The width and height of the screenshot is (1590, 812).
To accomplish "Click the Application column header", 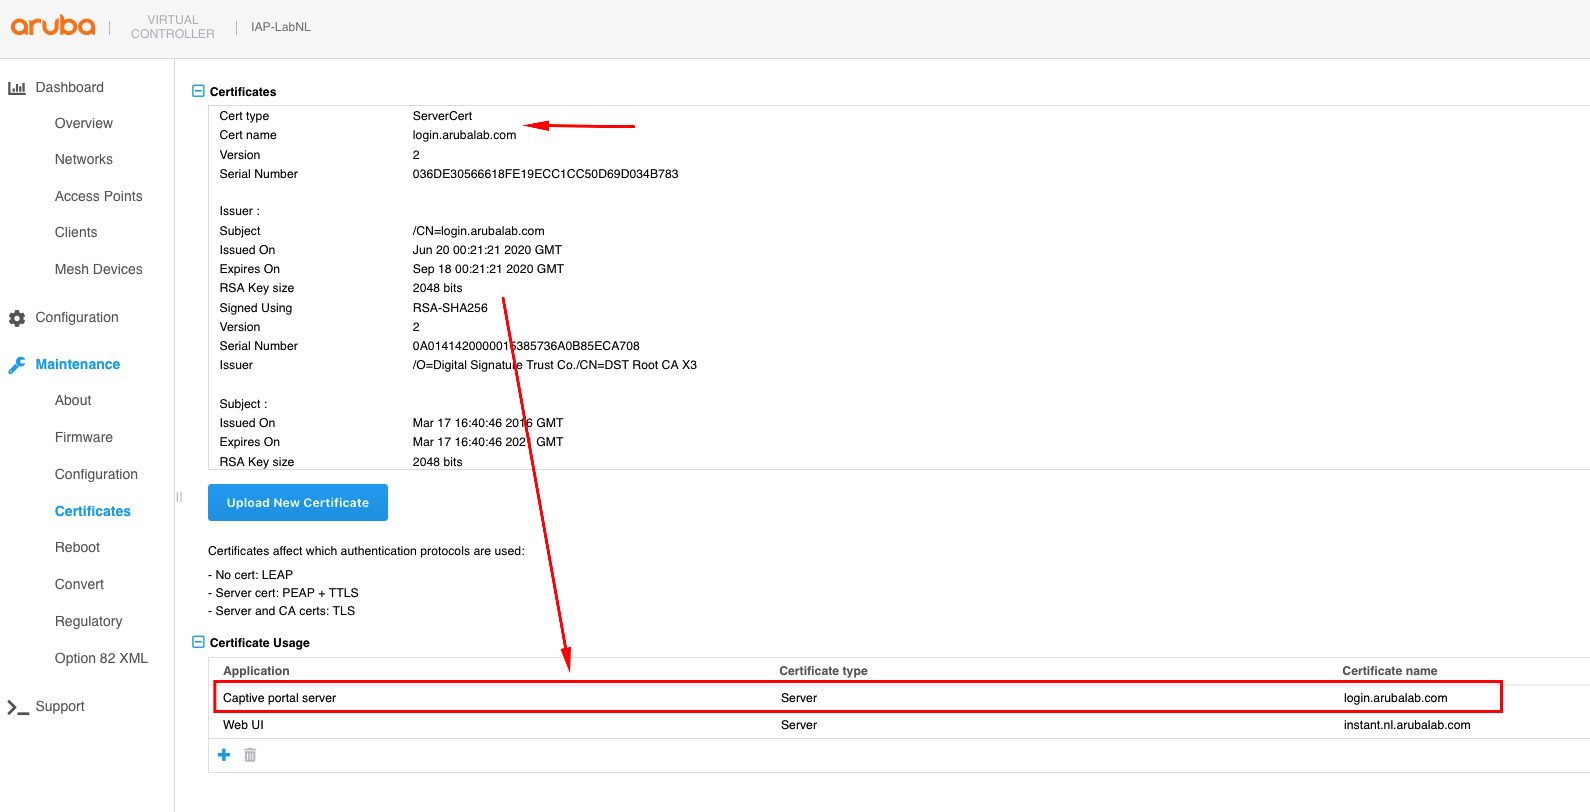I will (x=256, y=671).
